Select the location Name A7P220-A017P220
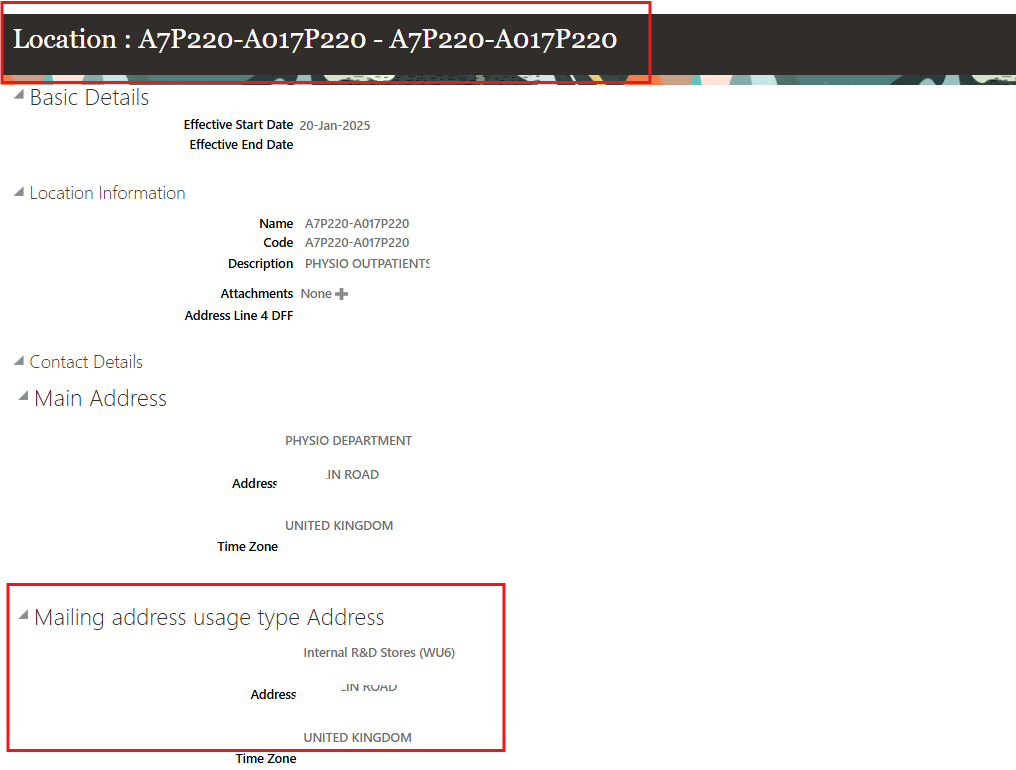Screen dimensions: 1016x770 click(356, 223)
